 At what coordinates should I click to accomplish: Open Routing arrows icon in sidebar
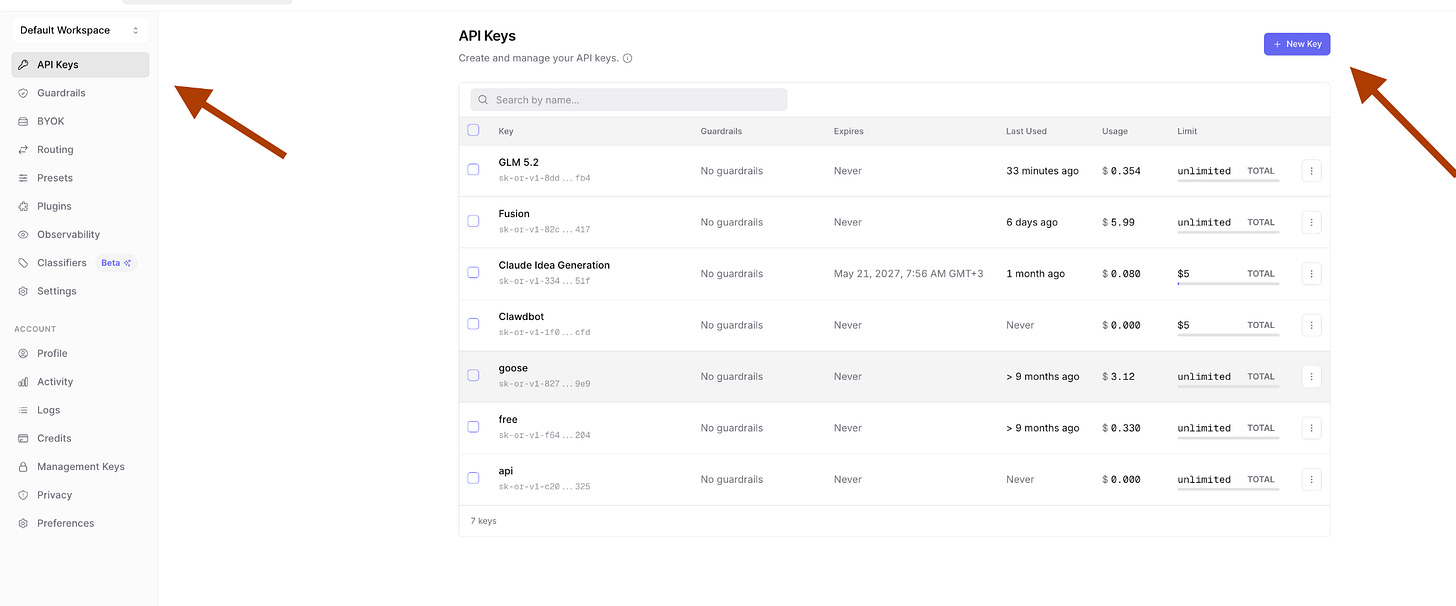tap(24, 150)
